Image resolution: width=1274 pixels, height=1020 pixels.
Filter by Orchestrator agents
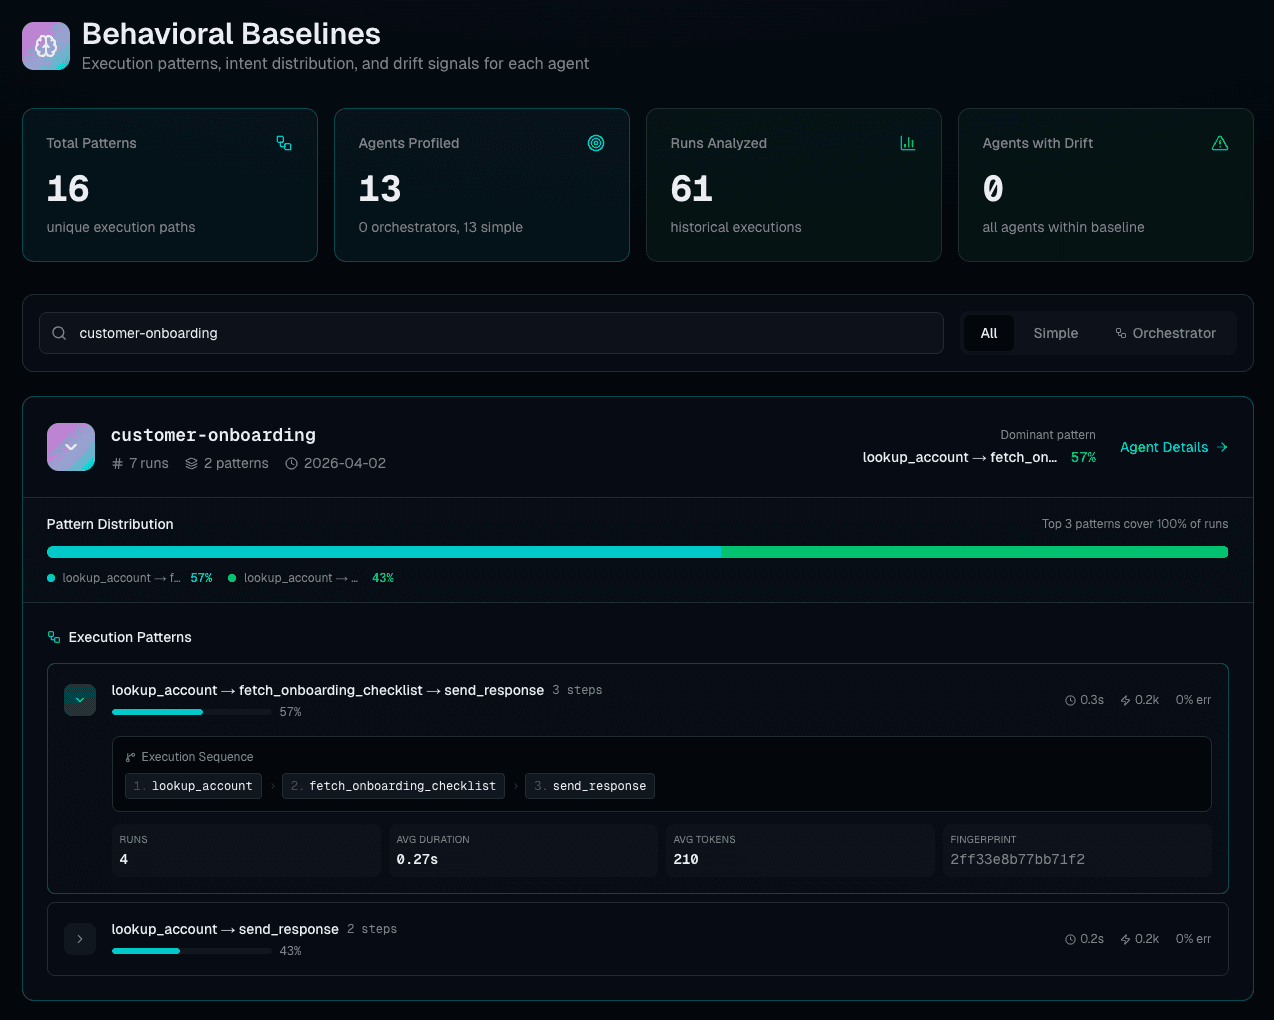[x=1165, y=333]
